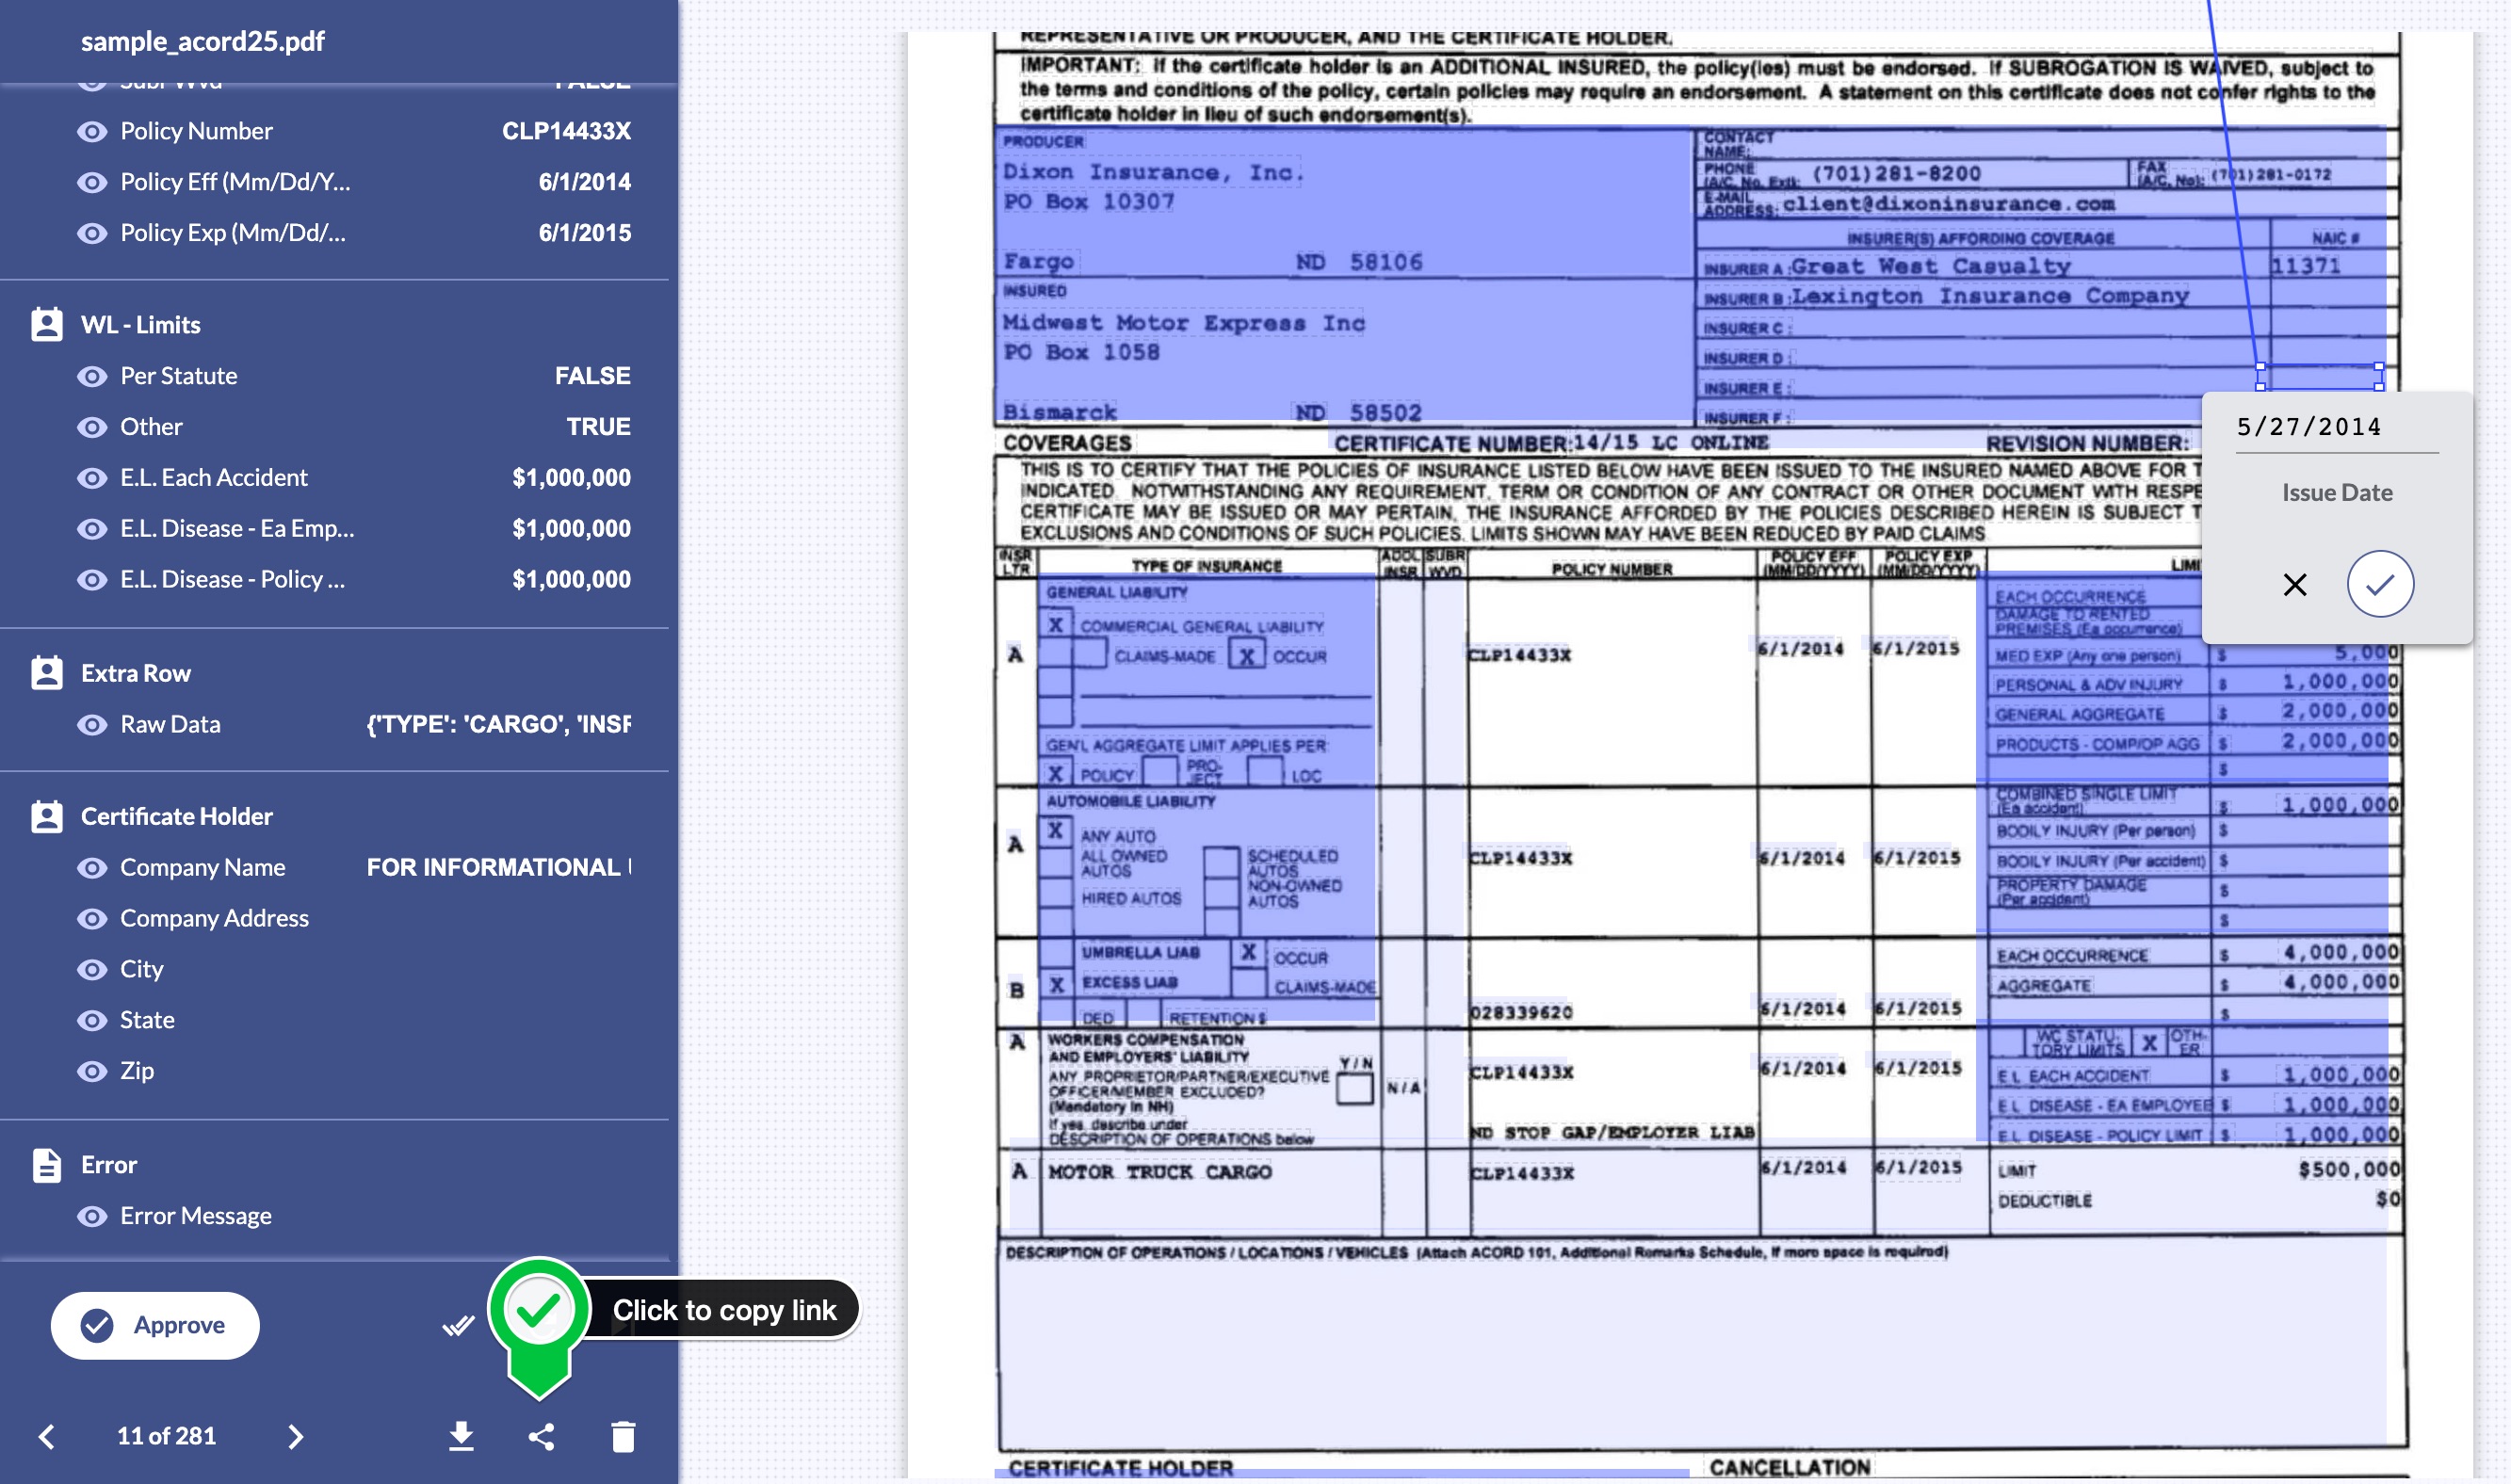
Task: Click Dixon Insurance, Inc. text on document
Action: tap(1153, 173)
